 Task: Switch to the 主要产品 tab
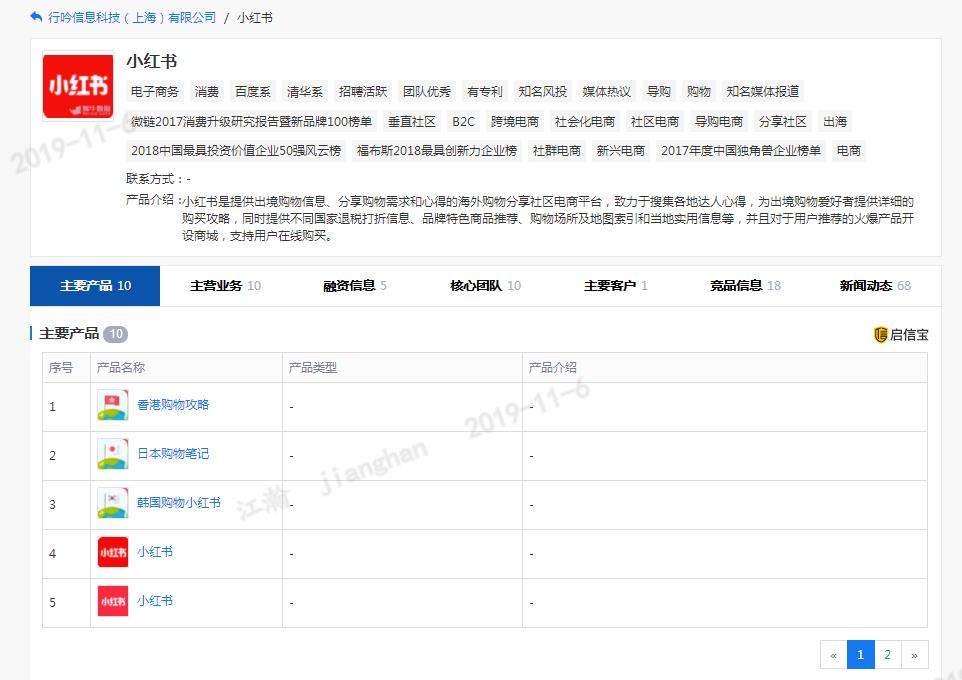click(95, 286)
